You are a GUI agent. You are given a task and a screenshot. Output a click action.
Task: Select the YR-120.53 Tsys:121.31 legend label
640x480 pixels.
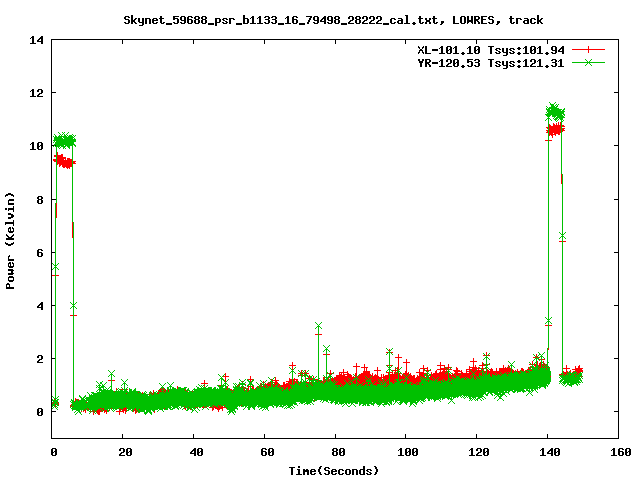point(491,63)
